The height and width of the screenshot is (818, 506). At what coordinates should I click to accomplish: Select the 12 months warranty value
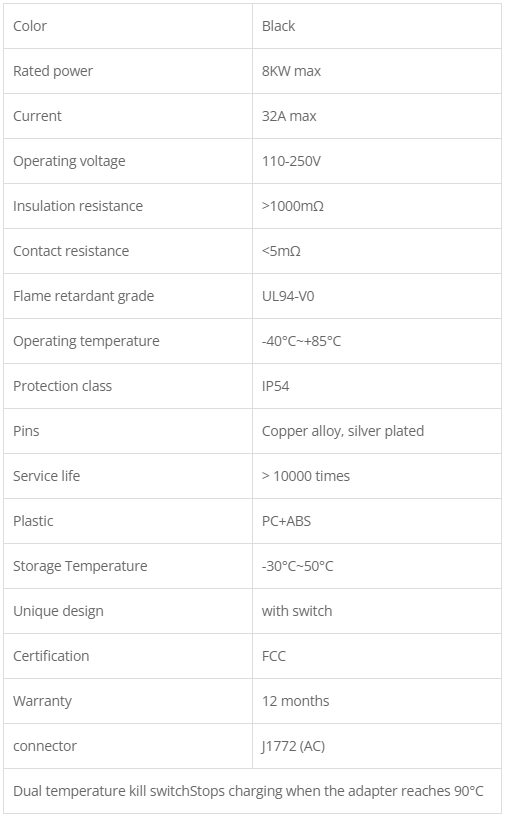click(x=295, y=701)
